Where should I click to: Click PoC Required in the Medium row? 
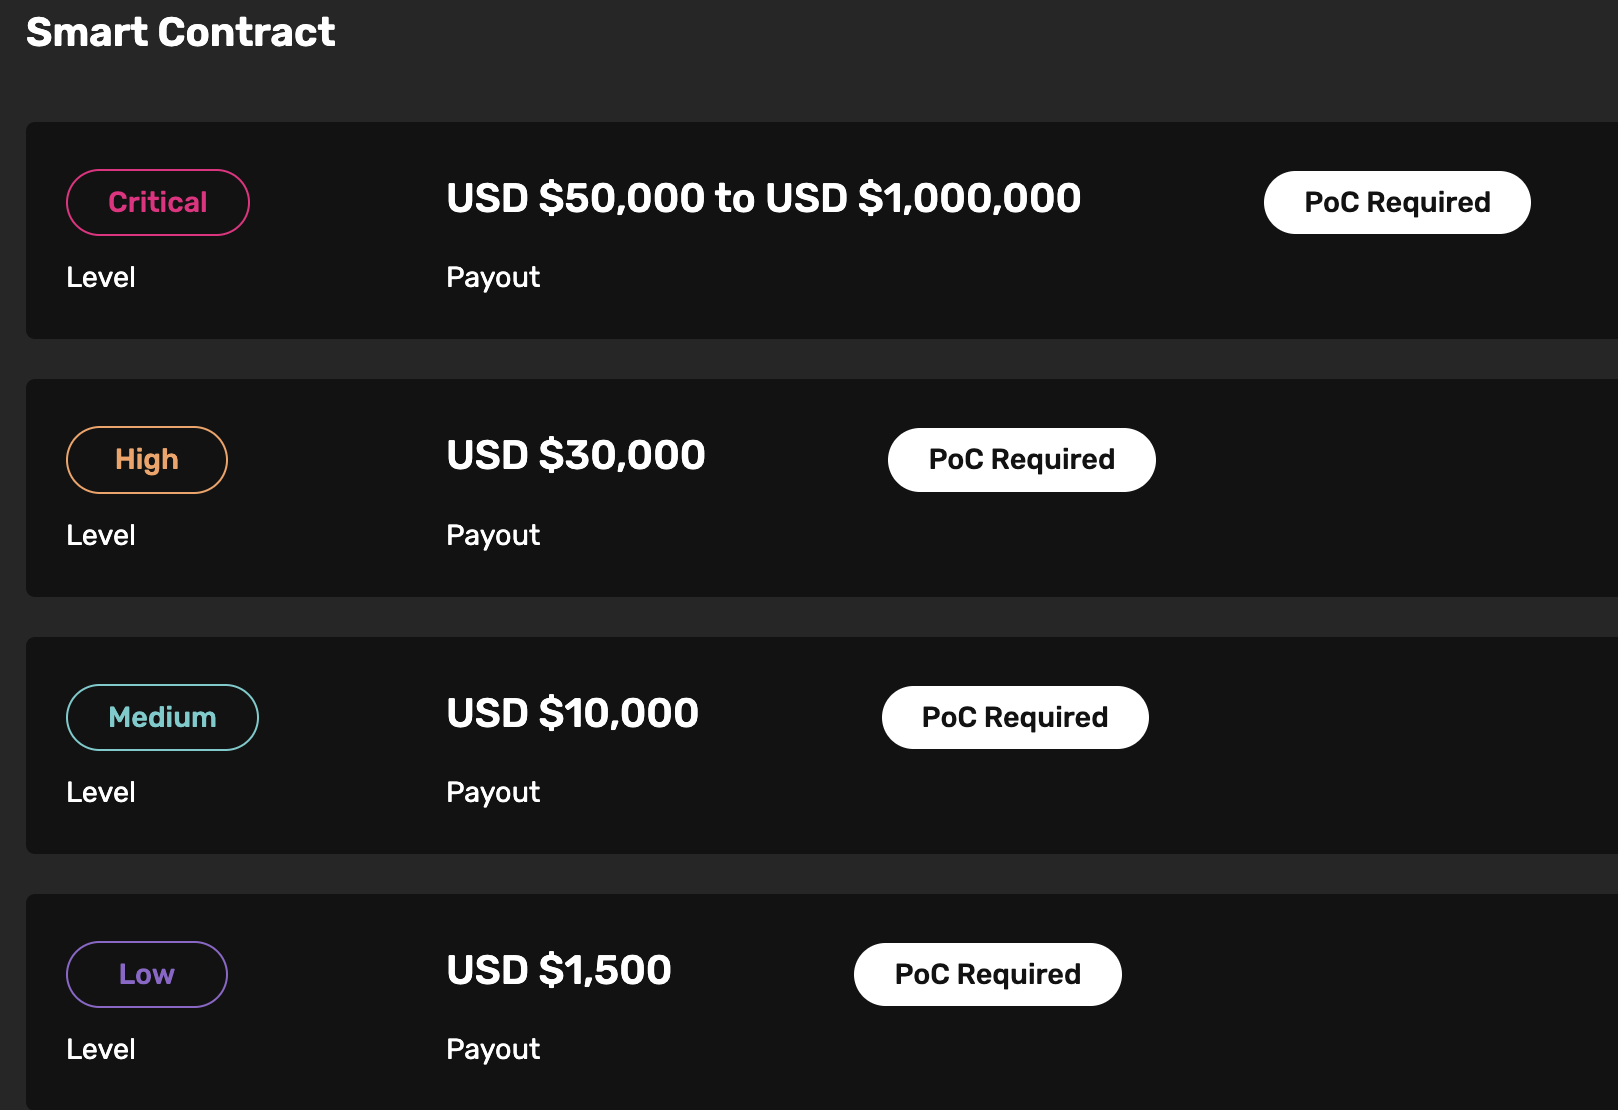pos(1014,716)
